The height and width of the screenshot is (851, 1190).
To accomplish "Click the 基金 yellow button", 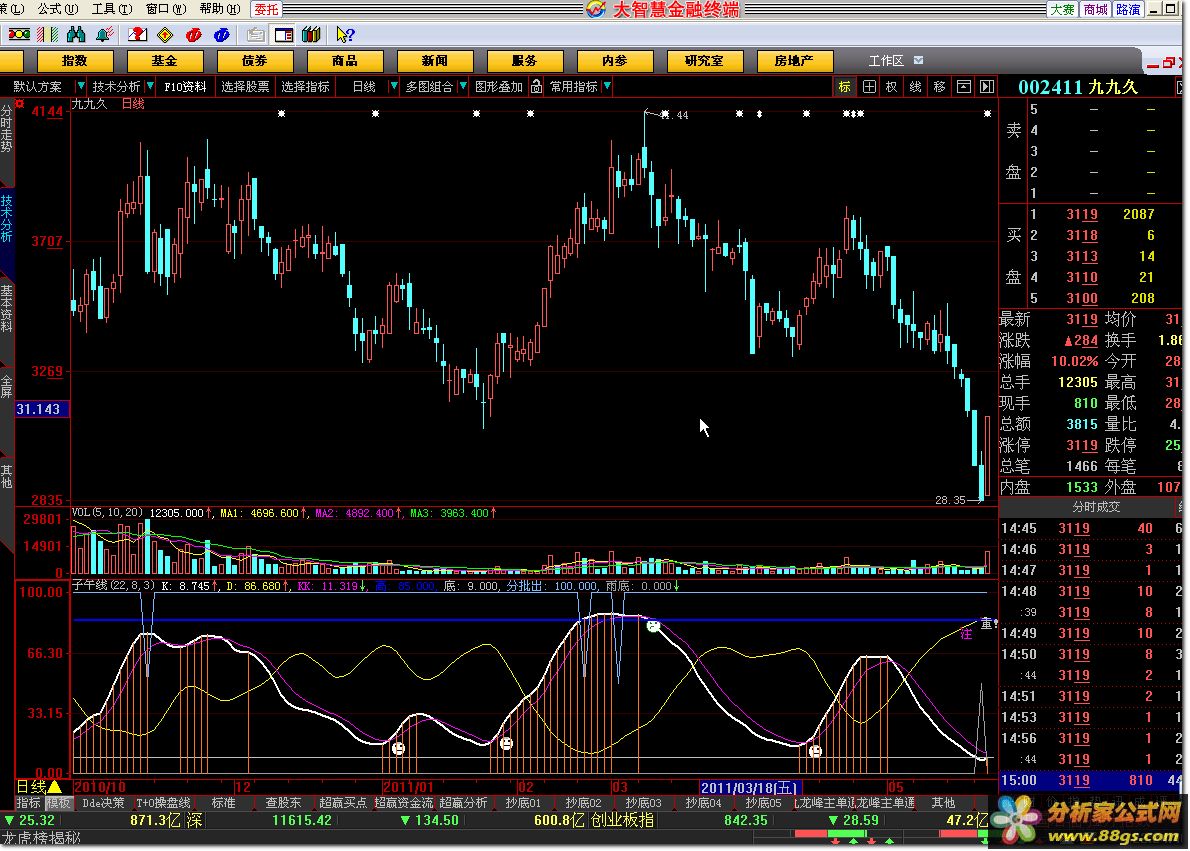I will click(x=164, y=61).
